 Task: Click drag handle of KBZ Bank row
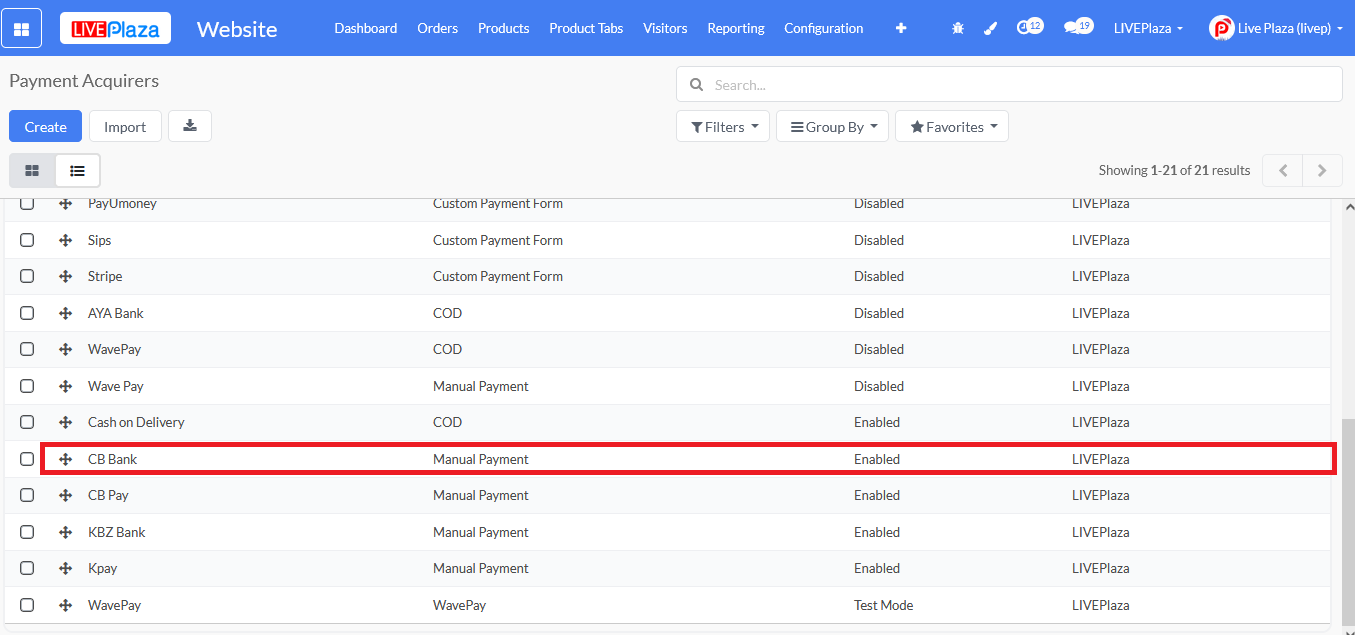point(65,532)
